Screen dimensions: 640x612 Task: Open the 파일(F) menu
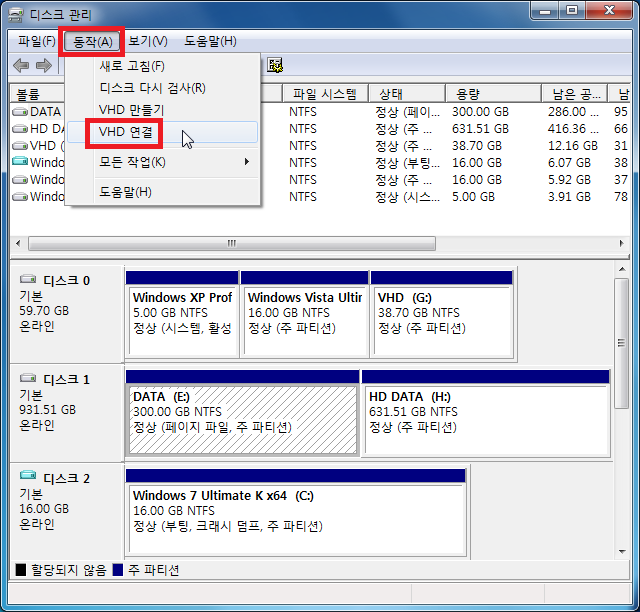(x=36, y=41)
